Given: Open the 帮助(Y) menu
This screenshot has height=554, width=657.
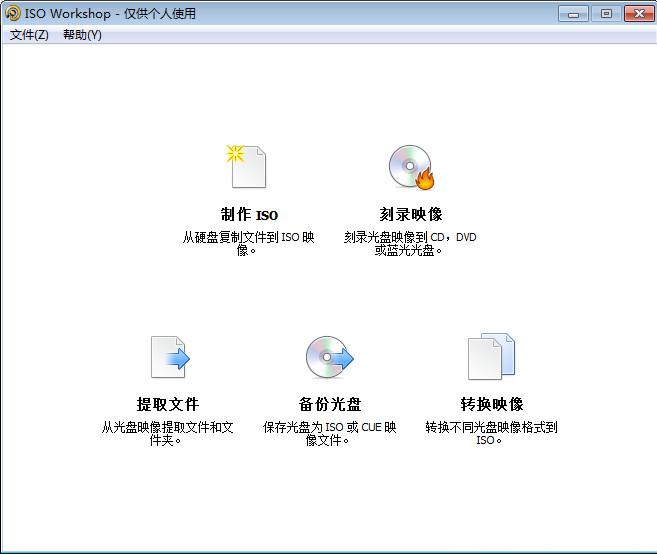Looking at the screenshot, I should (82, 35).
